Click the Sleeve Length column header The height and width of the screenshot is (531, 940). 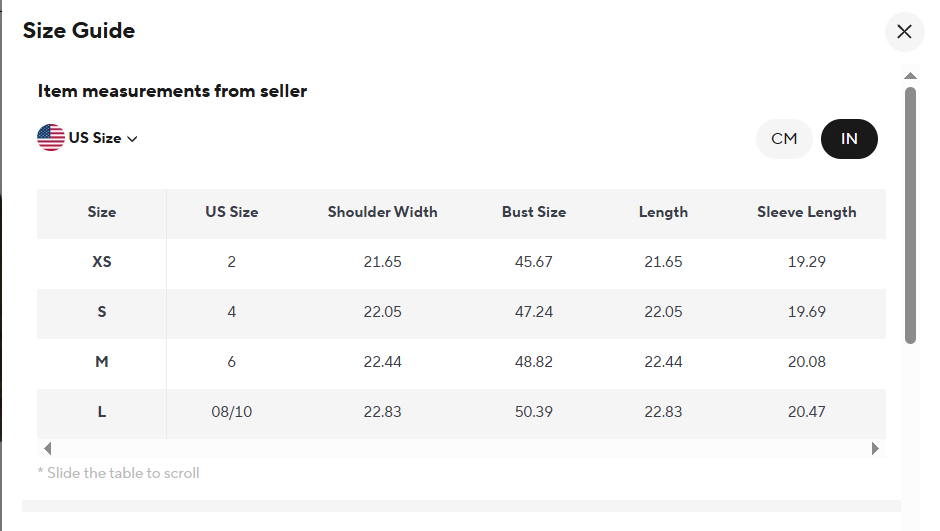[x=806, y=212]
